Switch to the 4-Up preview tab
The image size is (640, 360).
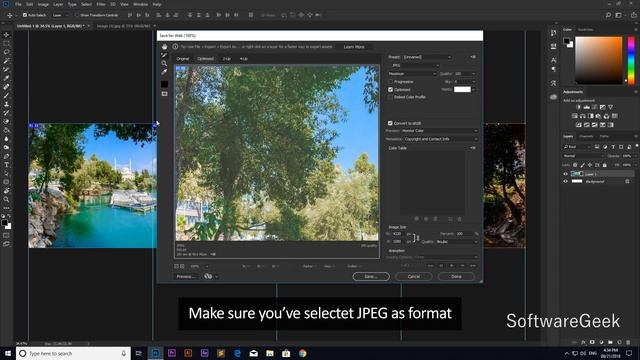coord(244,59)
